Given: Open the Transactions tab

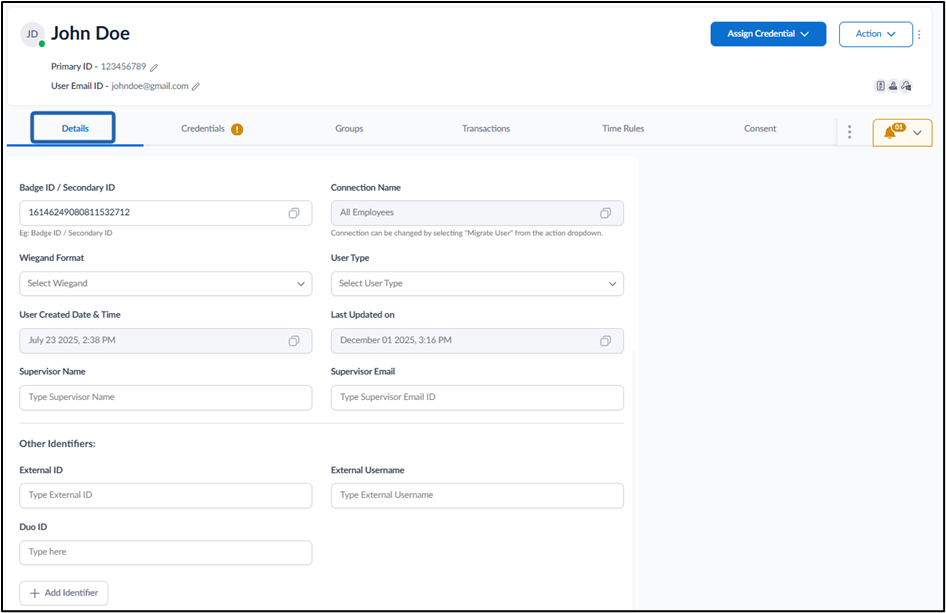Looking at the screenshot, I should pyautogui.click(x=486, y=129).
